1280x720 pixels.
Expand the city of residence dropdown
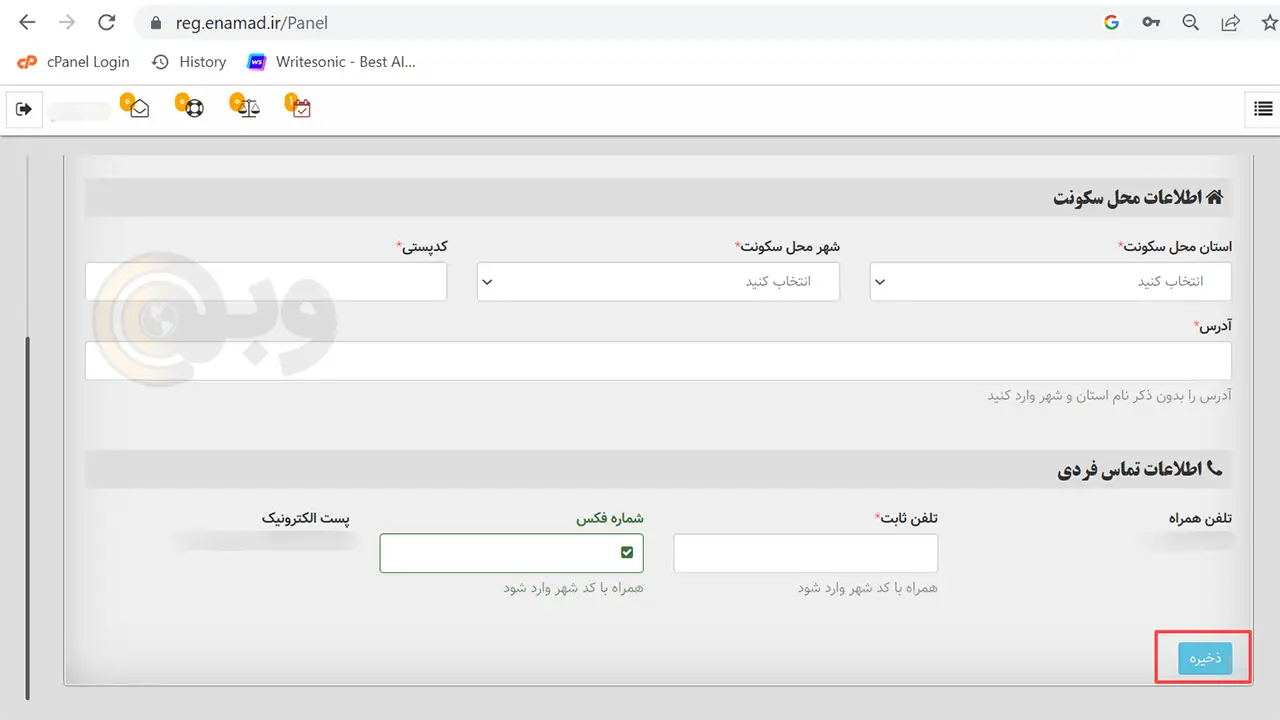click(x=658, y=282)
